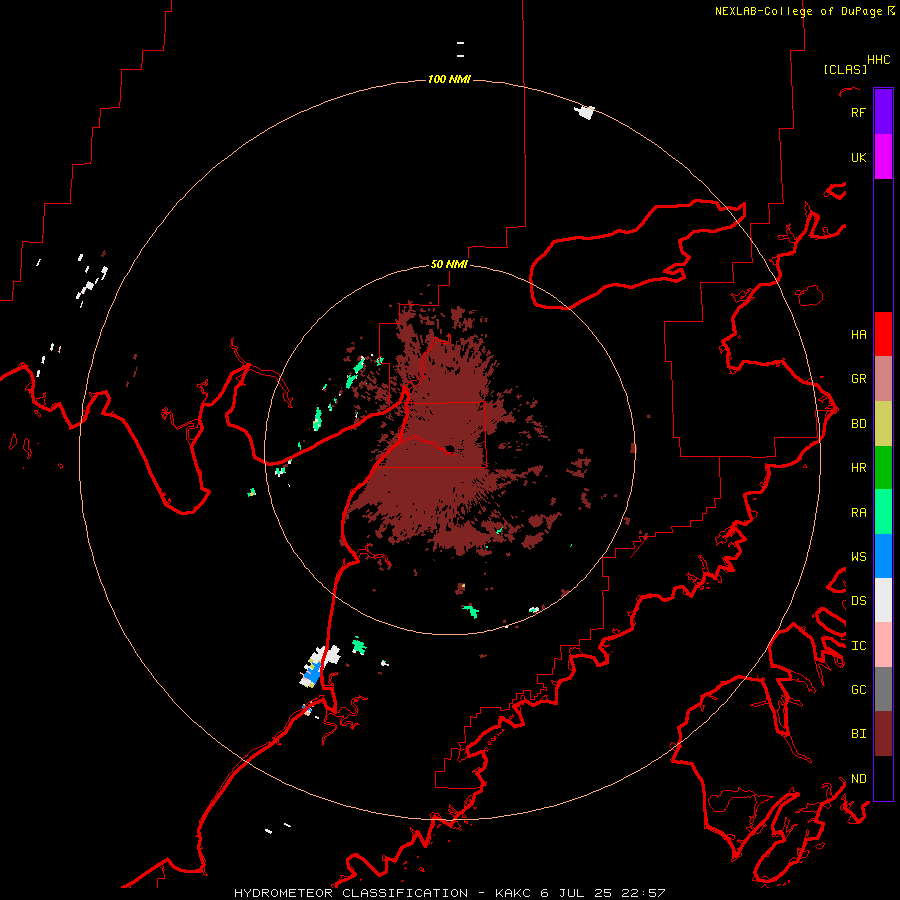Click the GR pink-brown legend swatch
The height and width of the screenshot is (900, 900).
click(883, 379)
